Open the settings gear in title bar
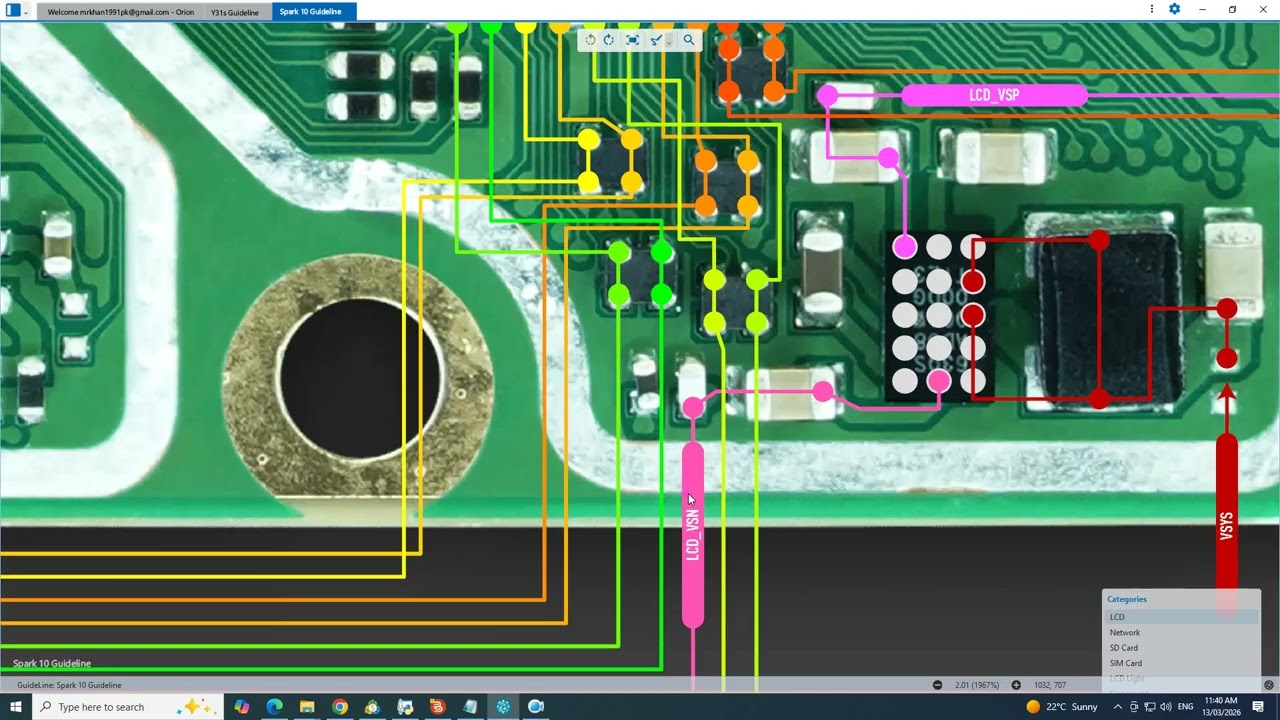 [x=1175, y=9]
